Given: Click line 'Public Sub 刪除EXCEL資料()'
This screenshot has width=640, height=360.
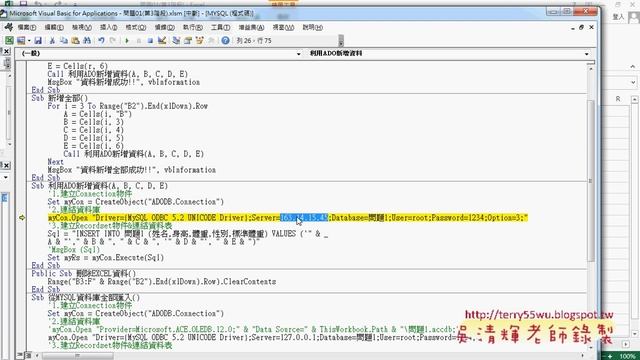Looking at the screenshot, I should point(84,273).
